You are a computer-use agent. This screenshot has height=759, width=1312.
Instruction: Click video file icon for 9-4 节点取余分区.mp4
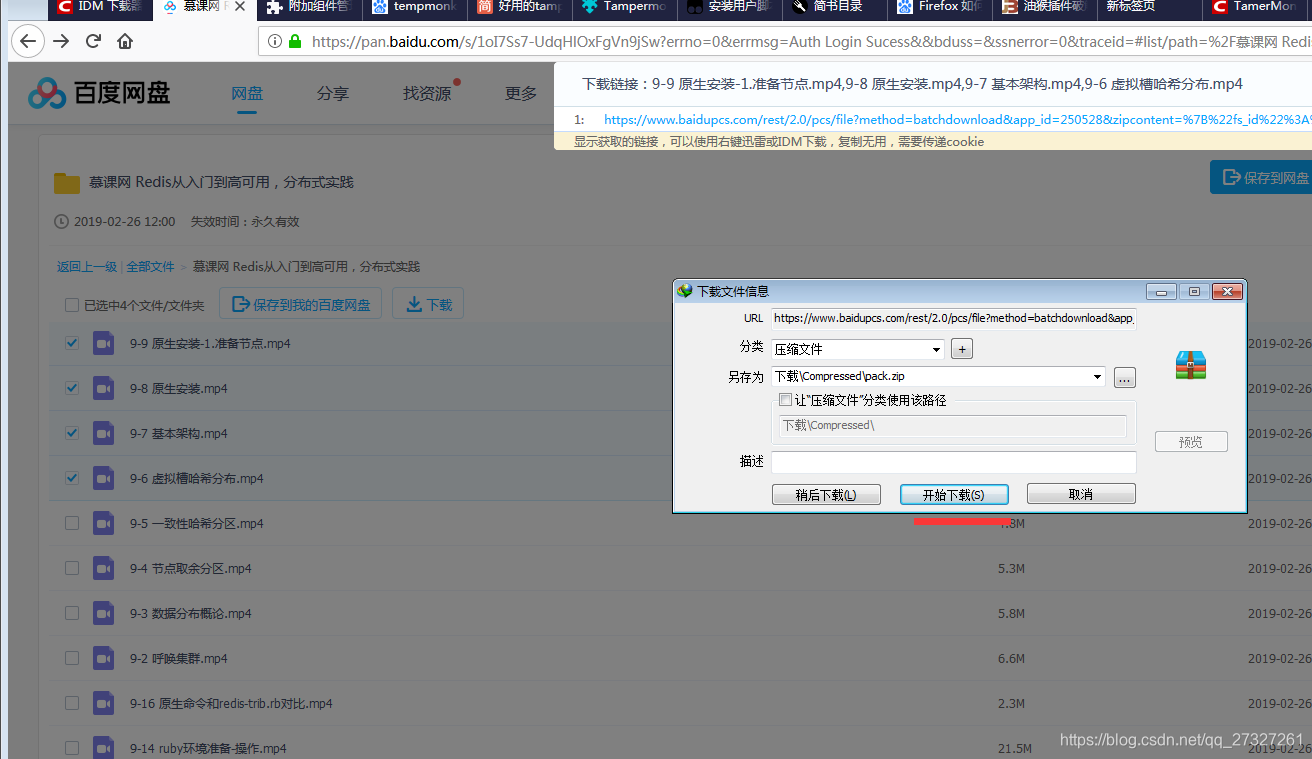point(104,568)
